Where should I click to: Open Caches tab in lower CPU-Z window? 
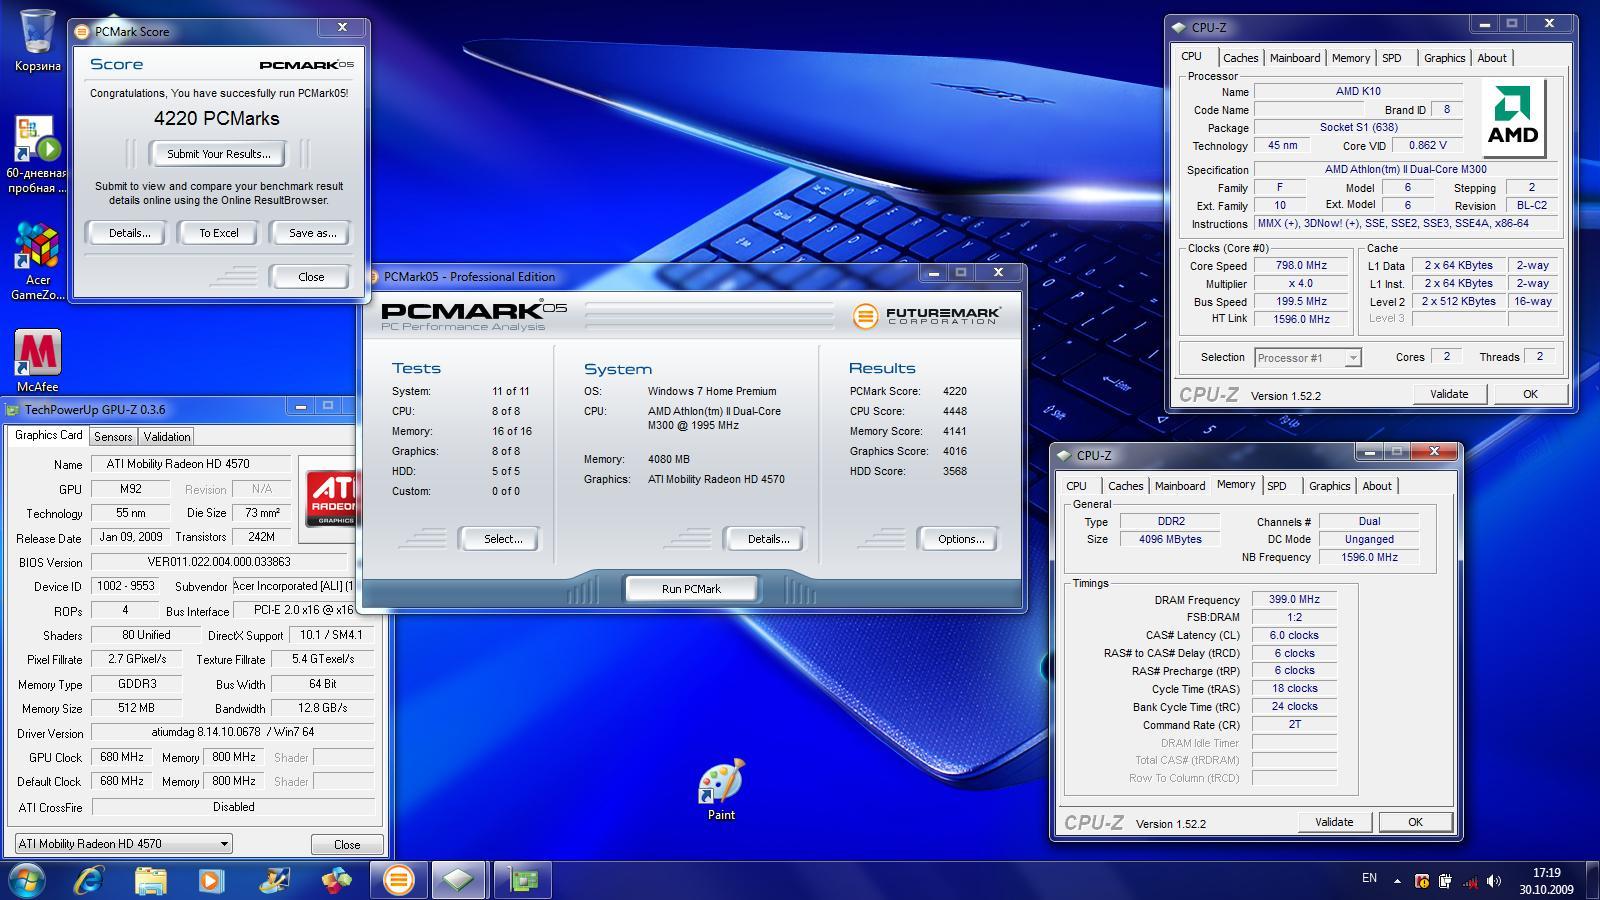[1125, 486]
